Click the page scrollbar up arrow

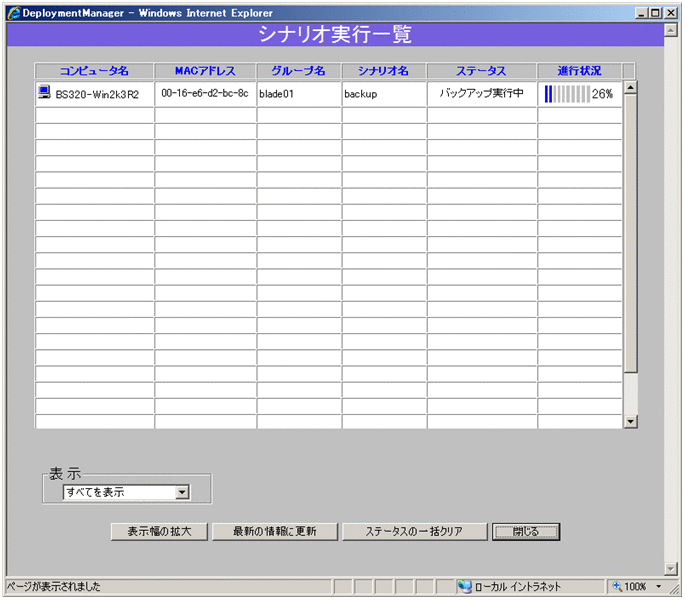[x=670, y=30]
